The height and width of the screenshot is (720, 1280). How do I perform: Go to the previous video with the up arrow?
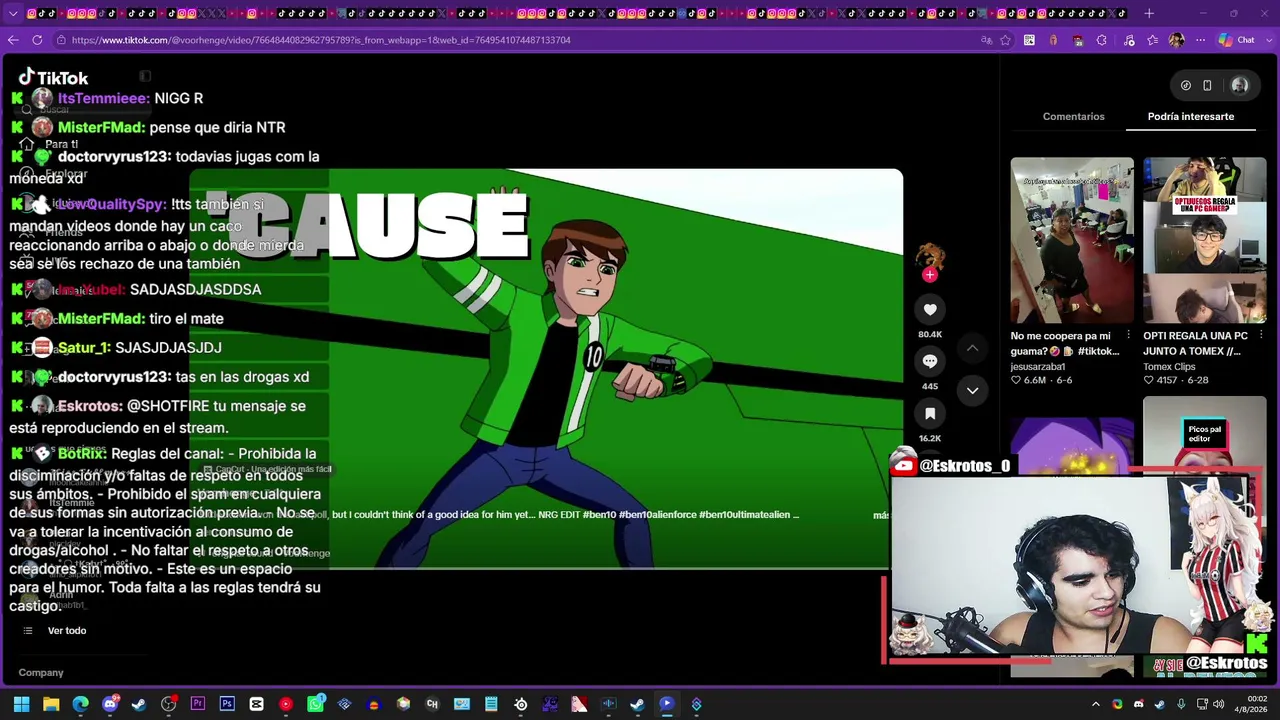tap(972, 348)
